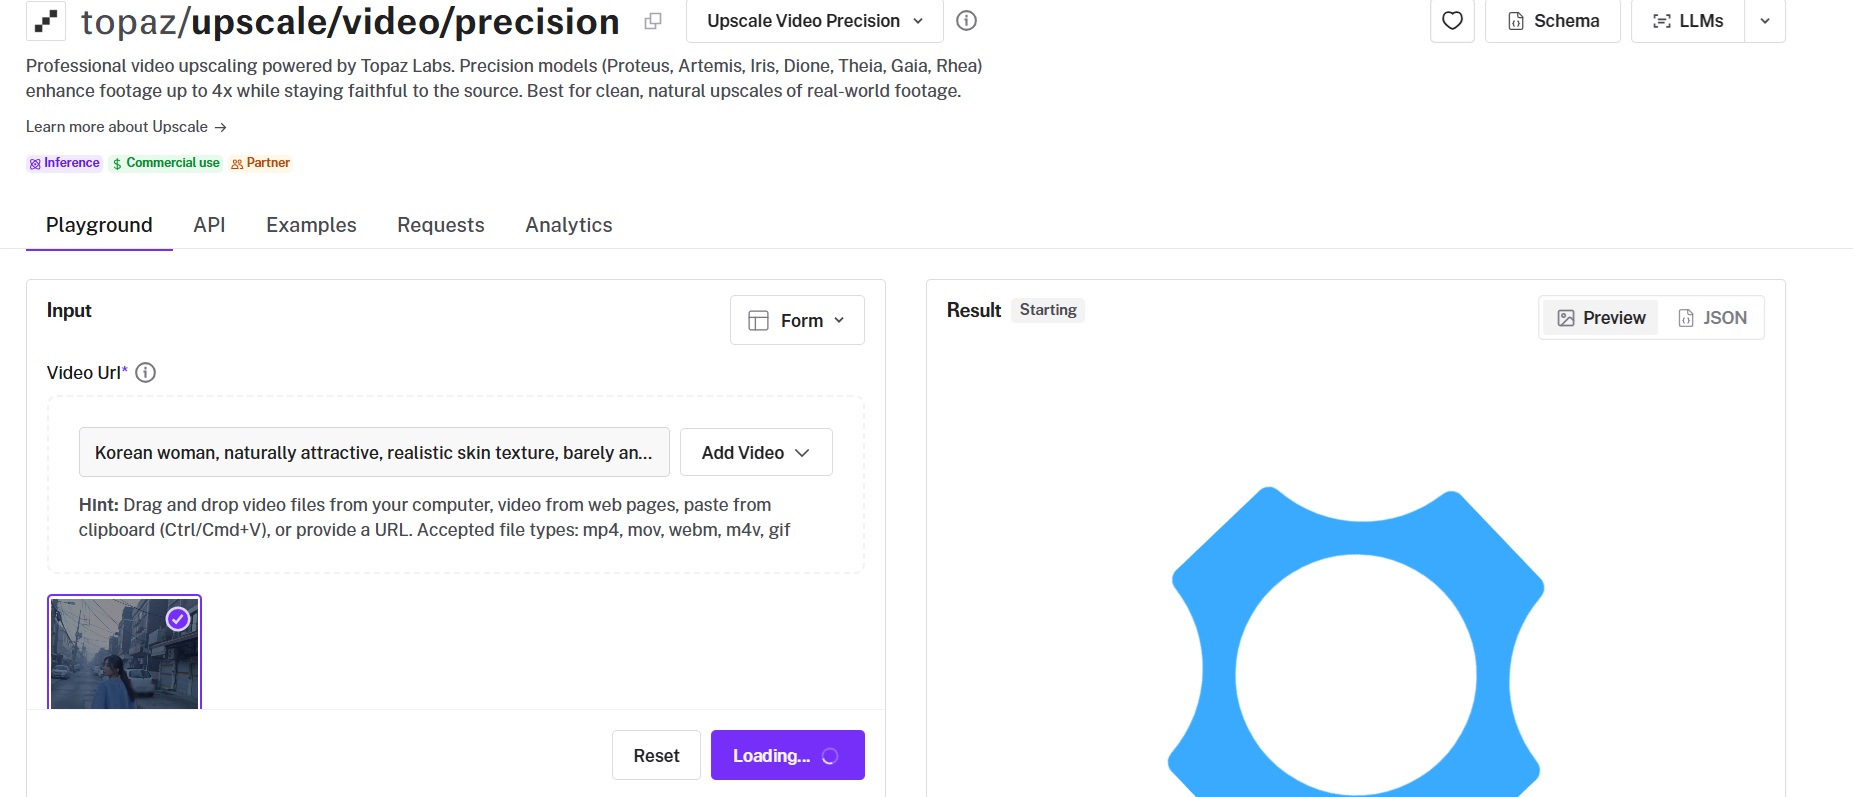Click the purple Loading button
The height and width of the screenshot is (797, 1853).
pyautogui.click(x=788, y=755)
